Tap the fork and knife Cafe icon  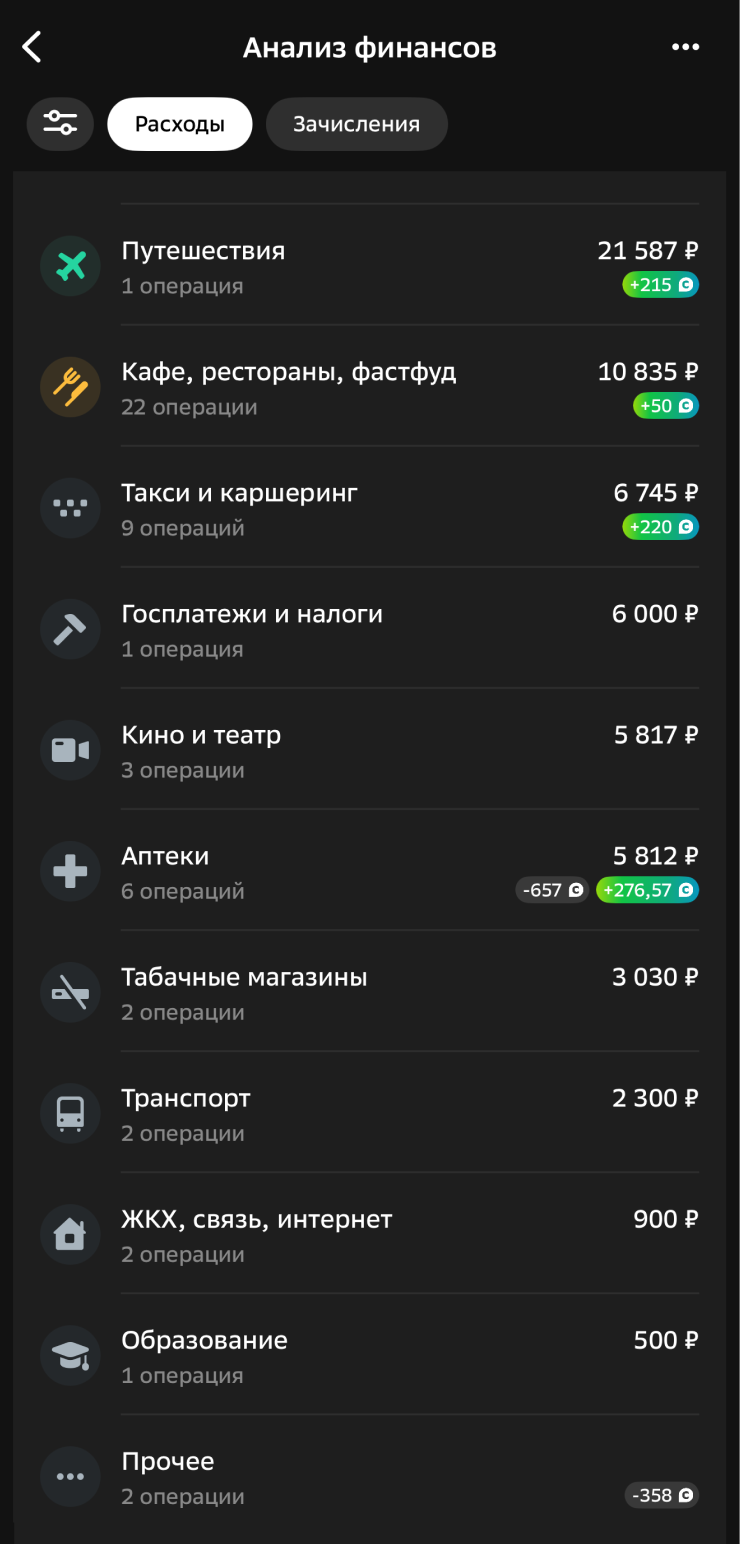pos(70,387)
